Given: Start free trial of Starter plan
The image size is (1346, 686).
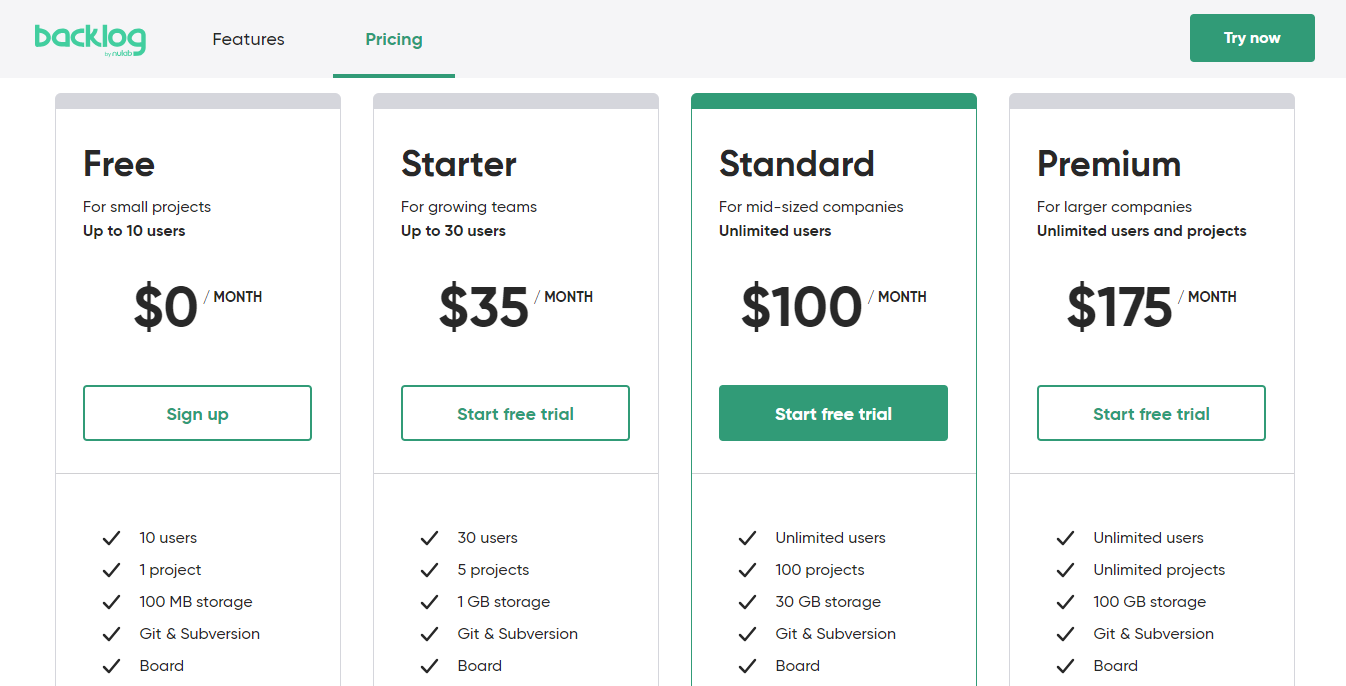Looking at the screenshot, I should tap(515, 413).
